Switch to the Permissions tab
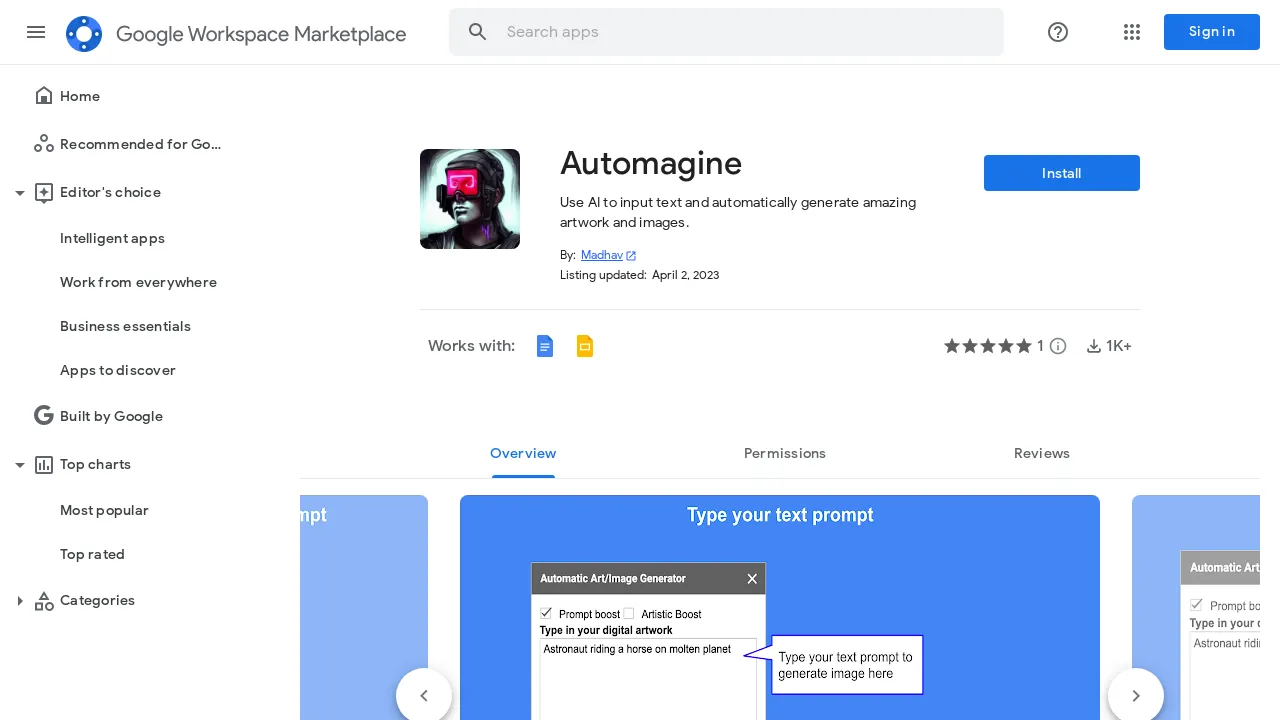 point(785,454)
